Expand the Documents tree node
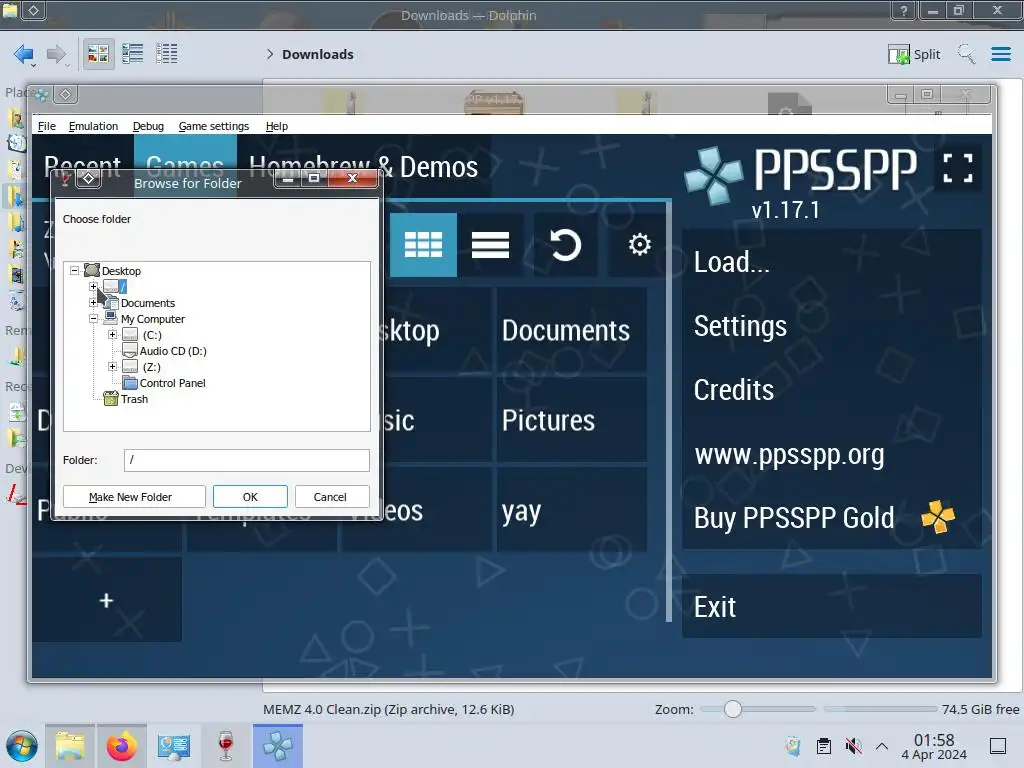Viewport: 1024px width, 768px height. (x=93, y=302)
